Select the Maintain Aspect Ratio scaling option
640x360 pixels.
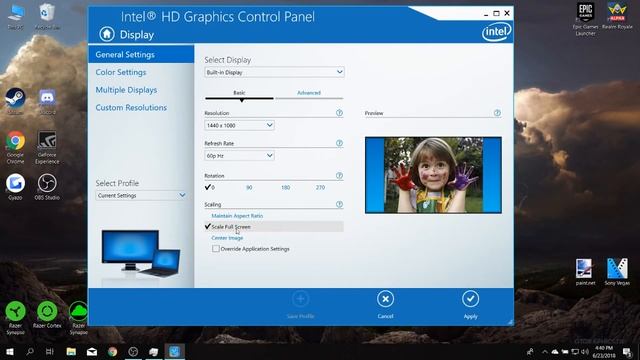[x=237, y=216]
